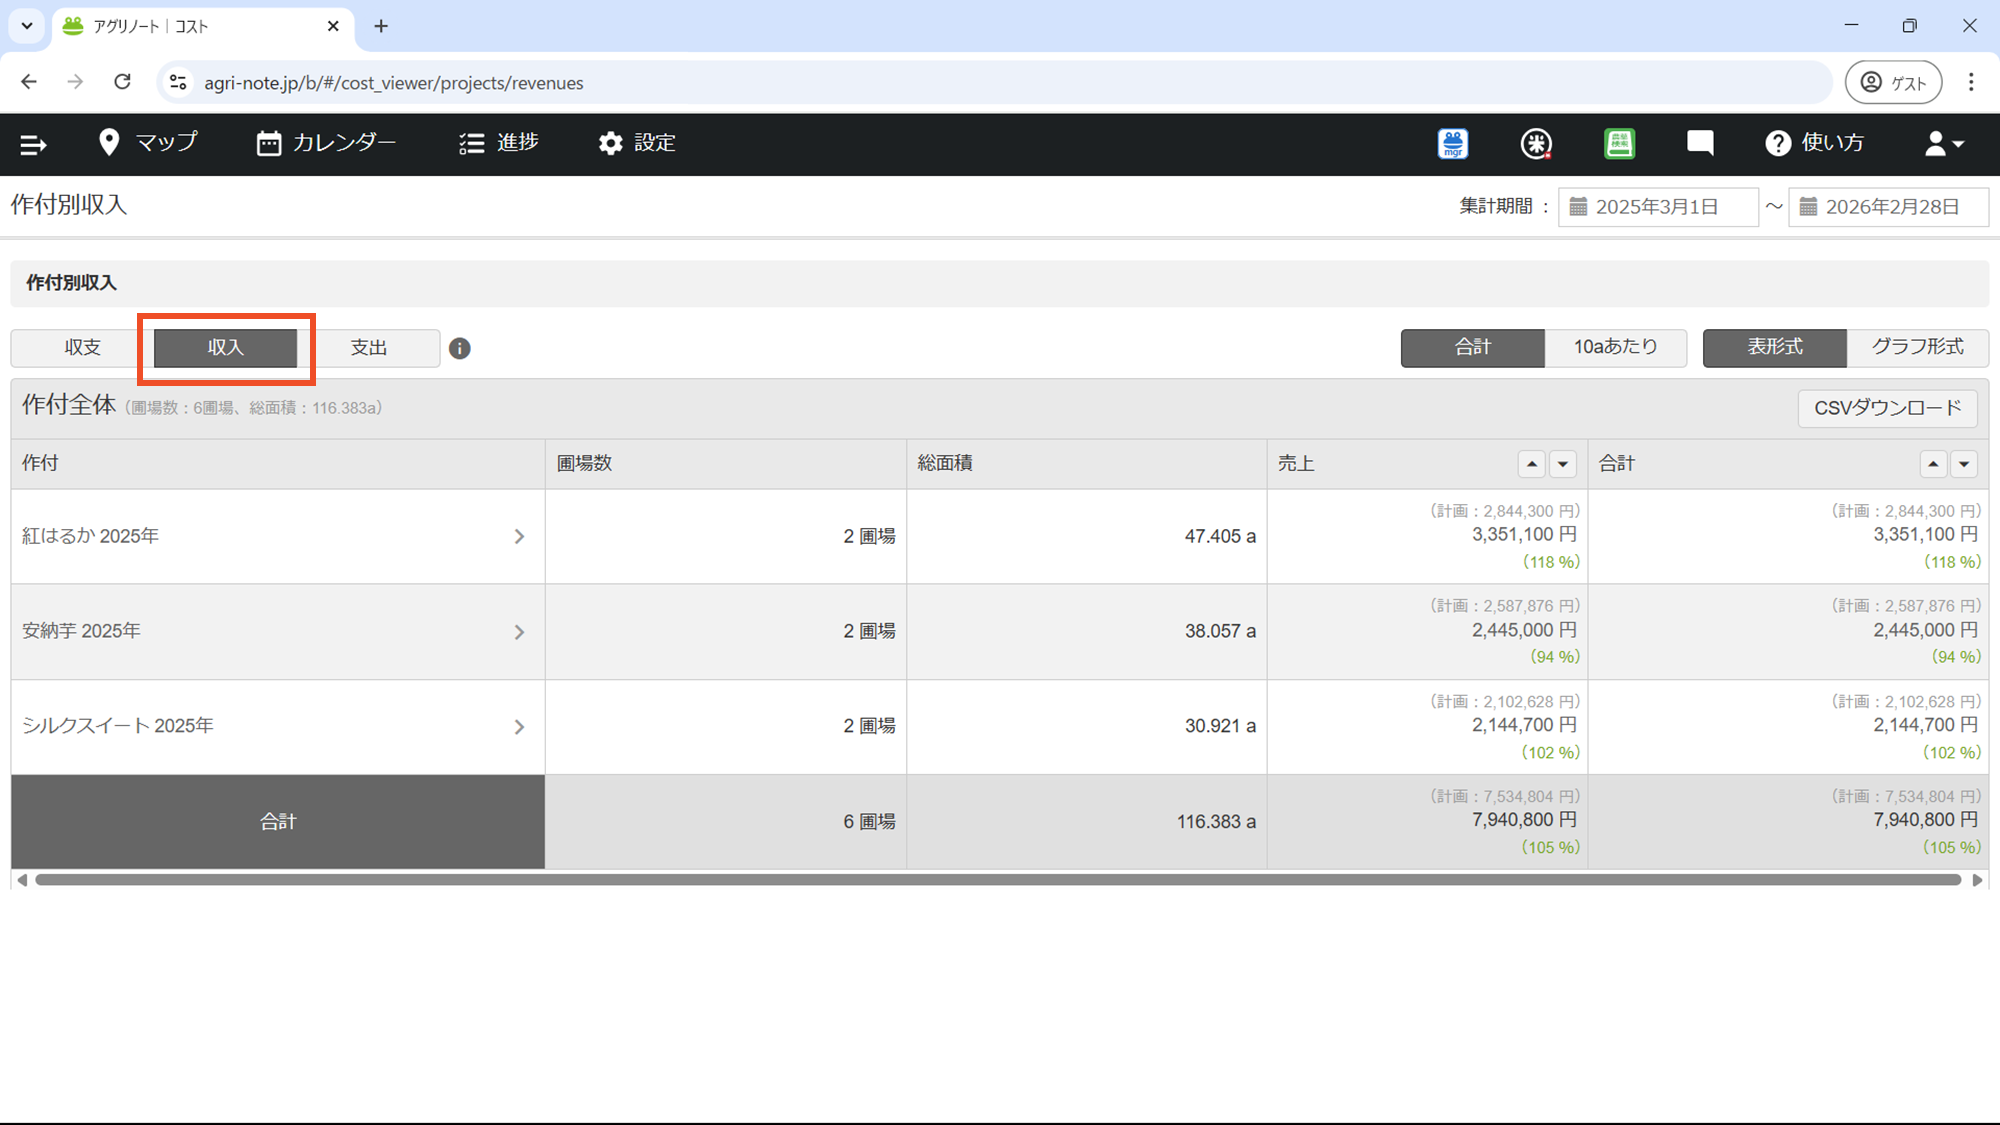The height and width of the screenshot is (1125, 2000).
Task: Open the hamburger sidebar menu icon
Action: click(33, 144)
